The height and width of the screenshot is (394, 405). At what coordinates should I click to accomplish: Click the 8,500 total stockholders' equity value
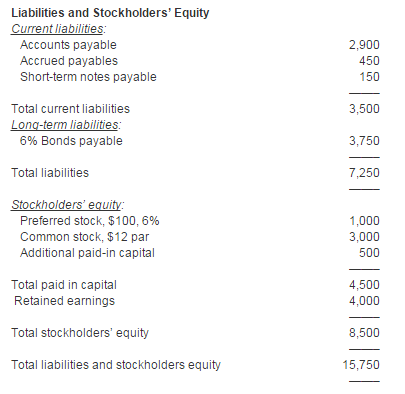coord(364,333)
